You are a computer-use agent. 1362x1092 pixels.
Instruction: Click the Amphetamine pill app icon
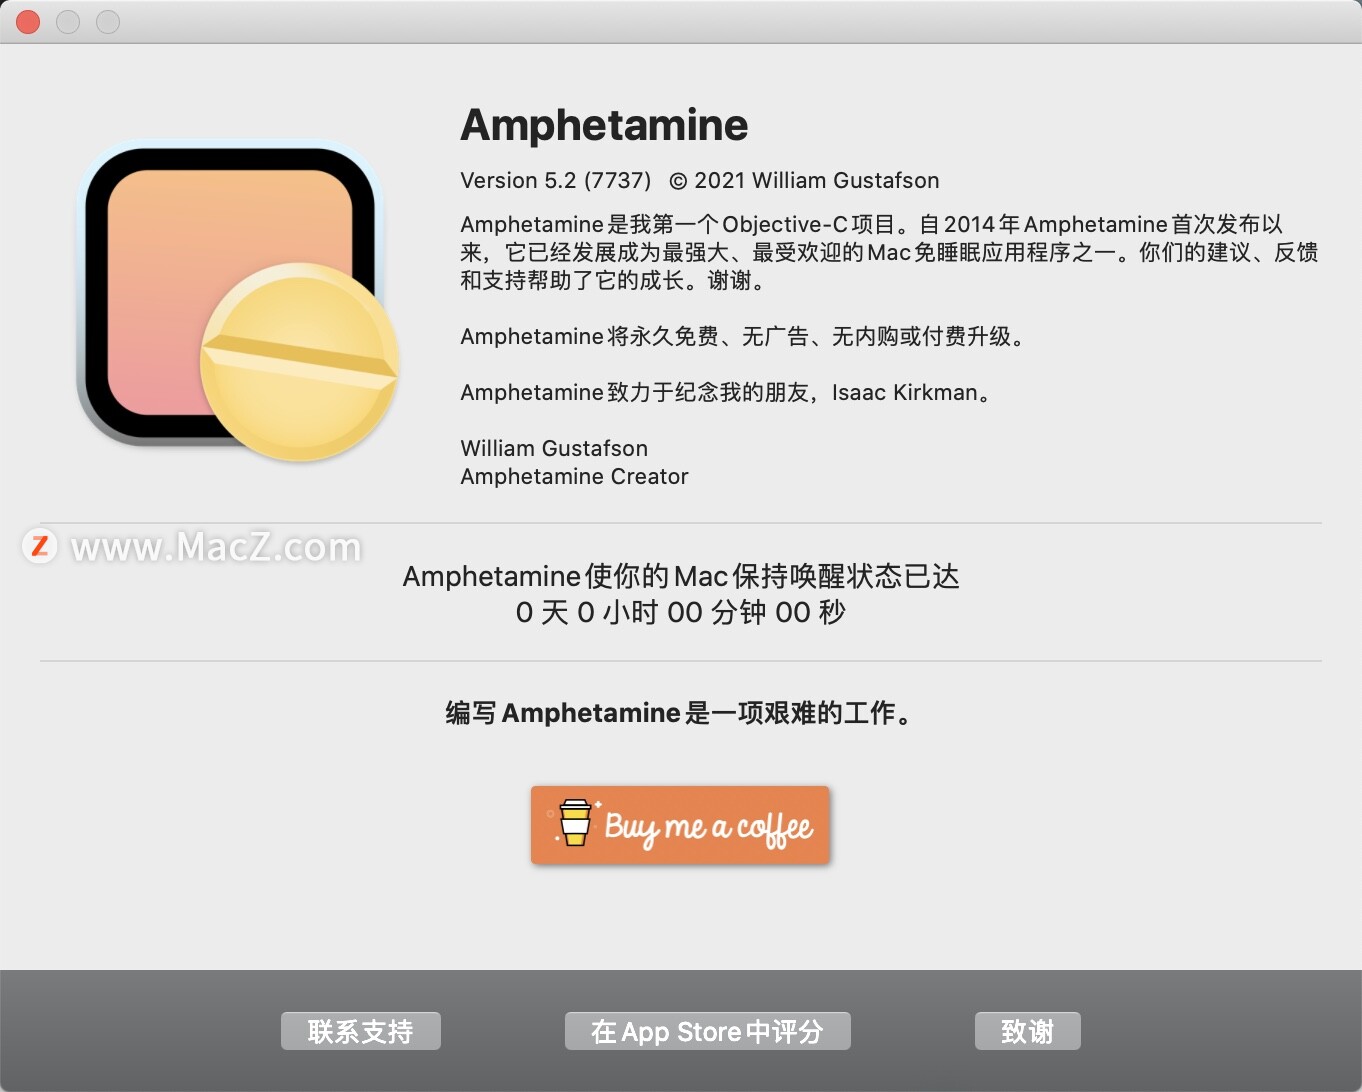click(x=237, y=303)
